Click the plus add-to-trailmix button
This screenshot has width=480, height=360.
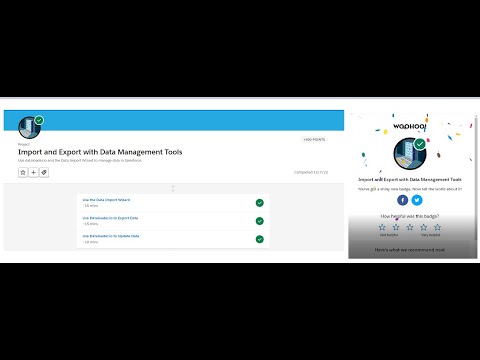(x=34, y=172)
